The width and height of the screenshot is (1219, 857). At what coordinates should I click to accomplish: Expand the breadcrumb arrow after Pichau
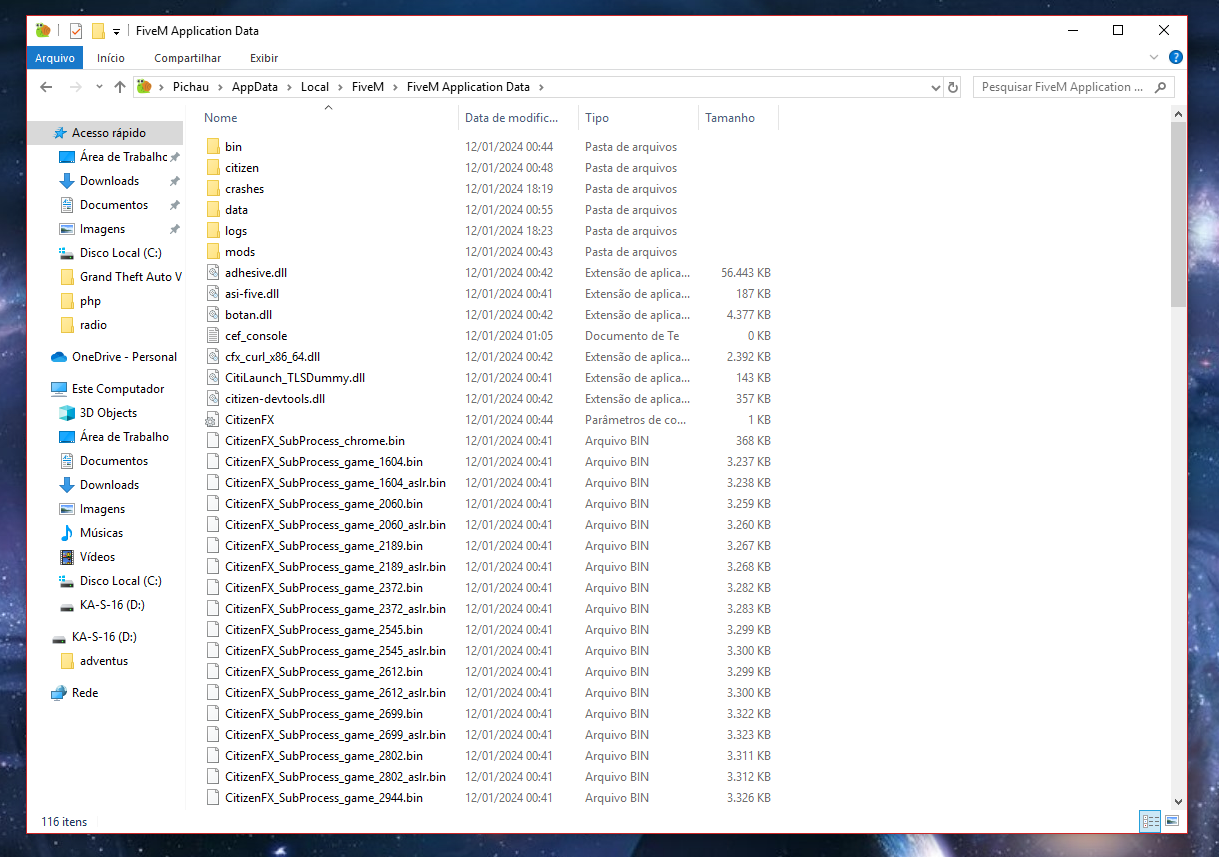(220, 87)
